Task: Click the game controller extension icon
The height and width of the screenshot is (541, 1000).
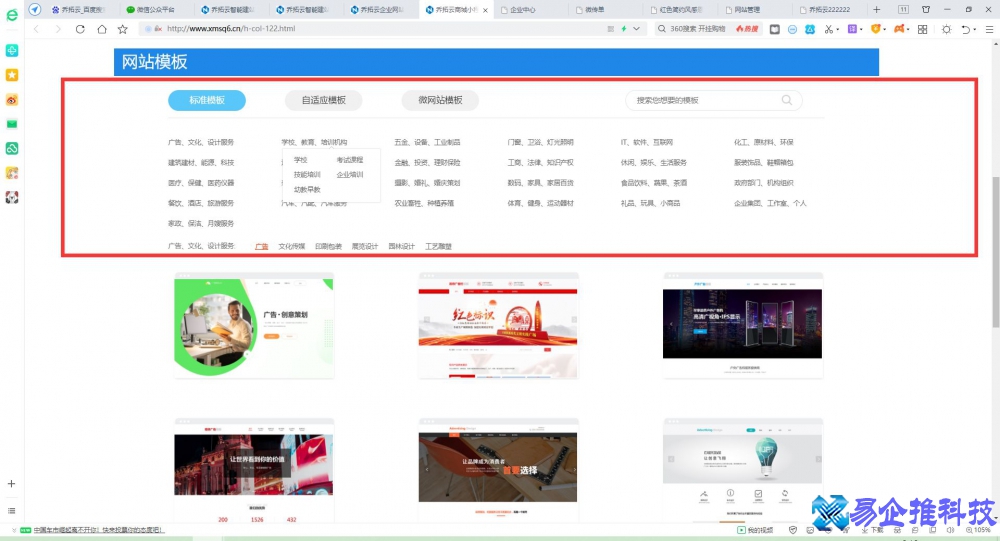Action: coord(899,29)
